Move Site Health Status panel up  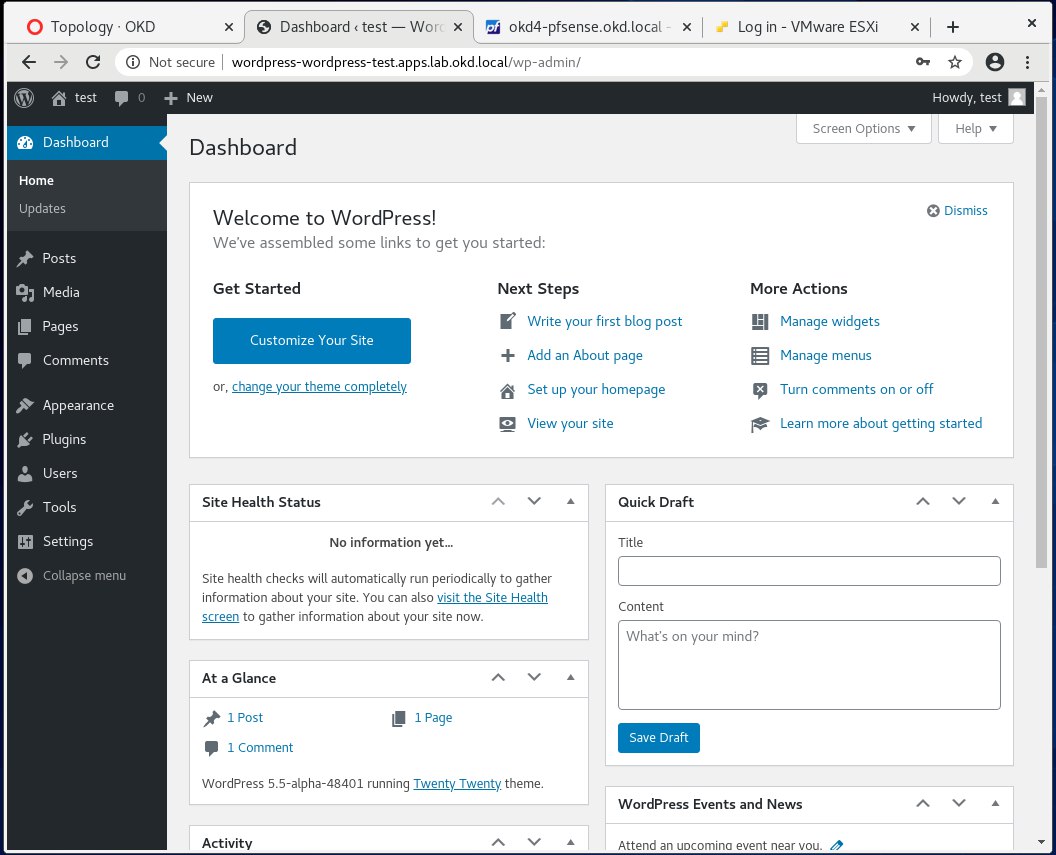[498, 502]
